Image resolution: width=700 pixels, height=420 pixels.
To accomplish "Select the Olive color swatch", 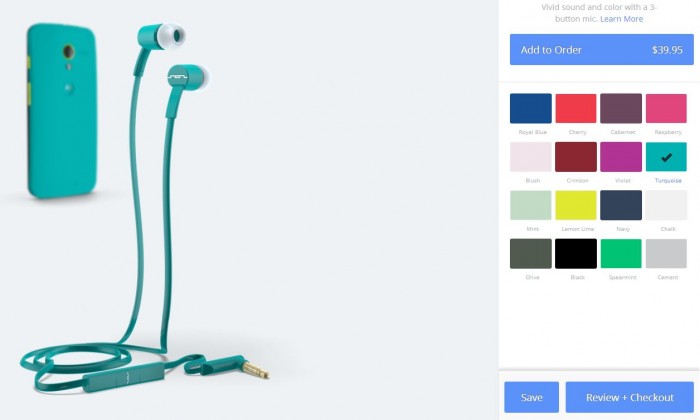I will click(530, 254).
